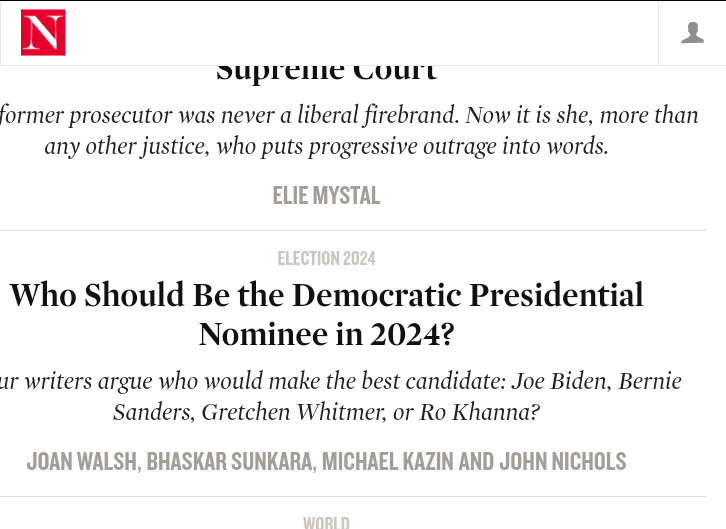The image size is (726, 529).
Task: Open the Election 2024 category
Action: coord(326,259)
